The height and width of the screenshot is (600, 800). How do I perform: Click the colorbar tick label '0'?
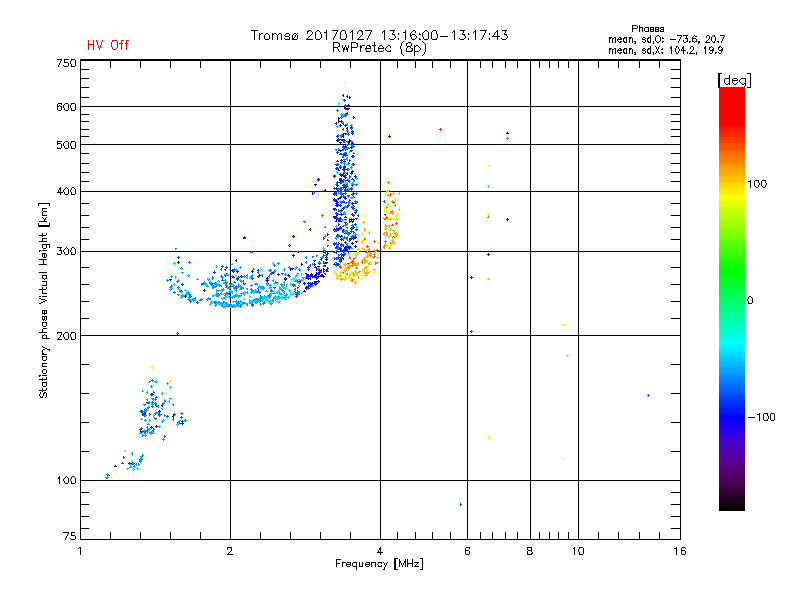(749, 301)
